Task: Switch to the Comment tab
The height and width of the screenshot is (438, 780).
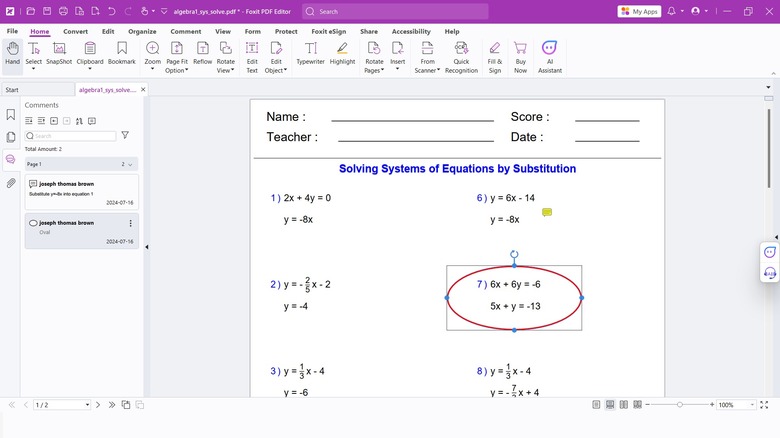Action: [x=186, y=31]
